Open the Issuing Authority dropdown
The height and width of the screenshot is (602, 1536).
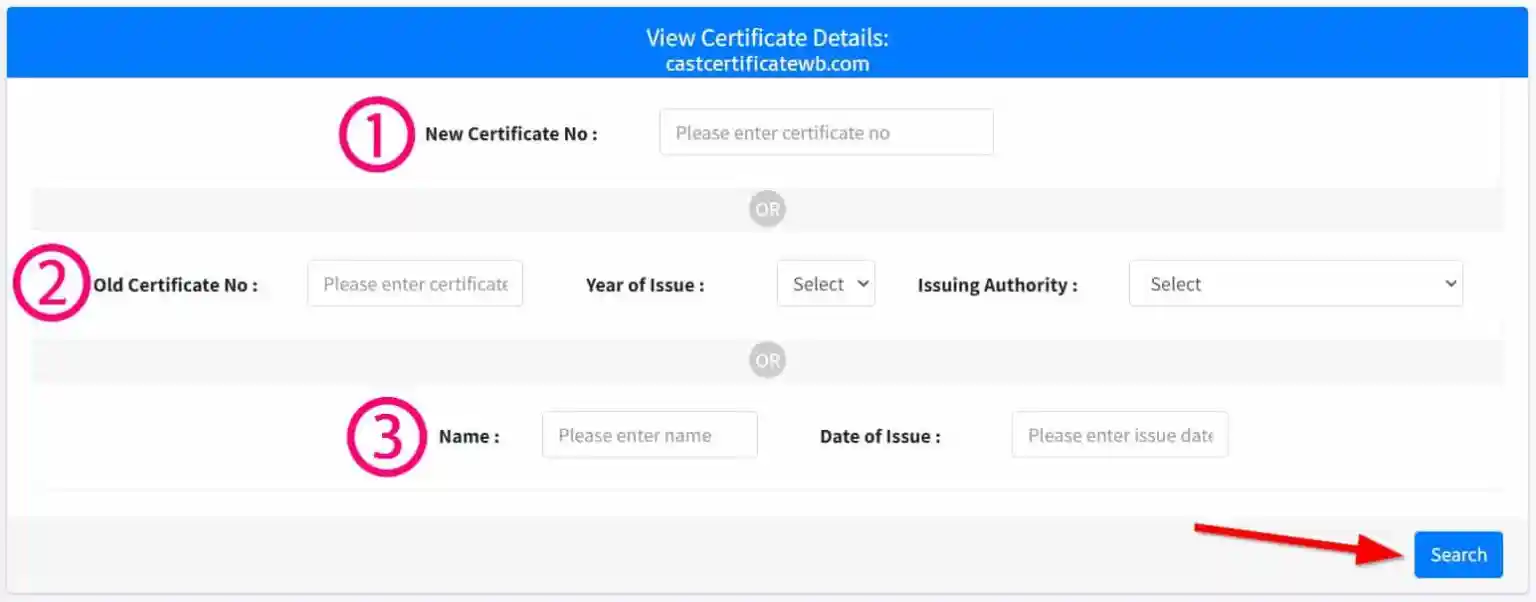click(x=1295, y=283)
